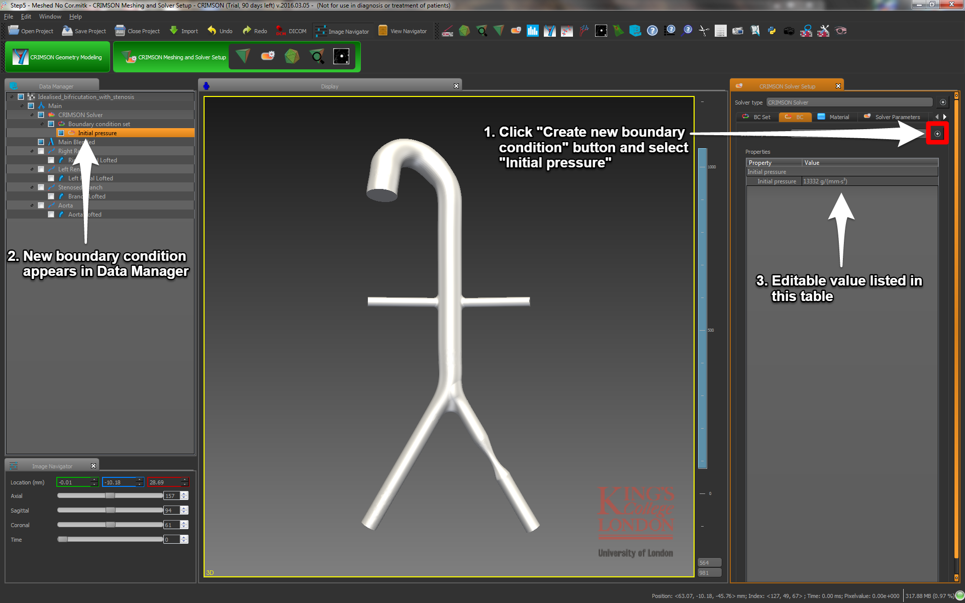
Task: Click the Redo toolbar button
Action: click(254, 31)
